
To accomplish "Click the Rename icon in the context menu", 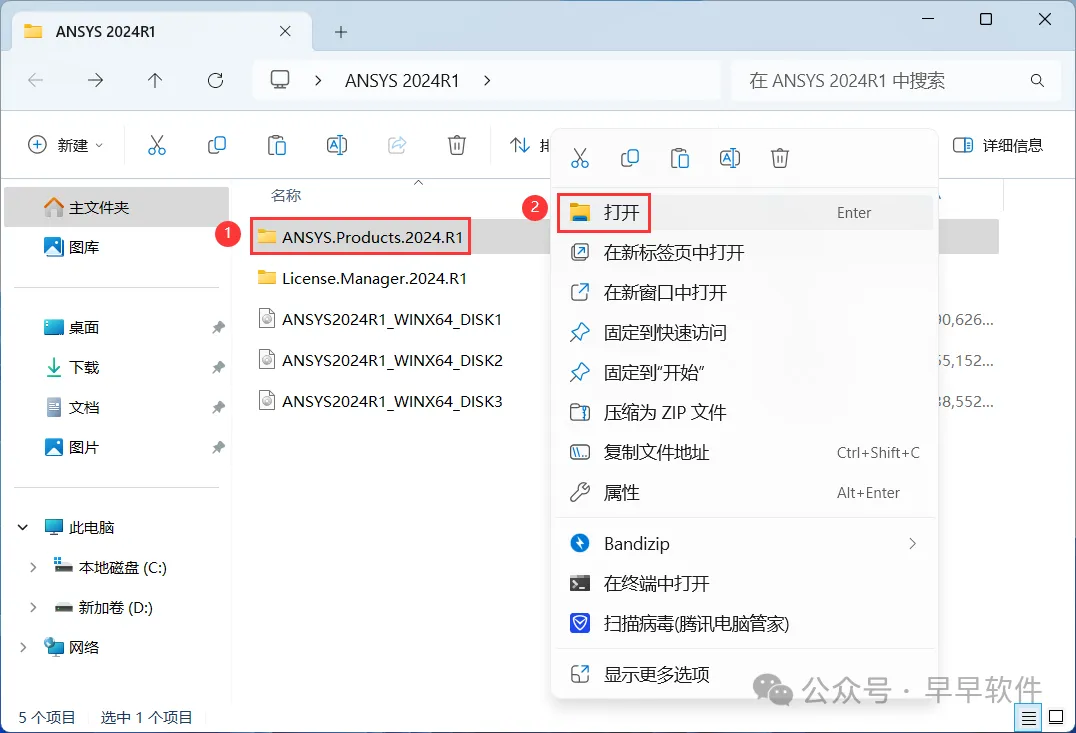I will click(729, 159).
